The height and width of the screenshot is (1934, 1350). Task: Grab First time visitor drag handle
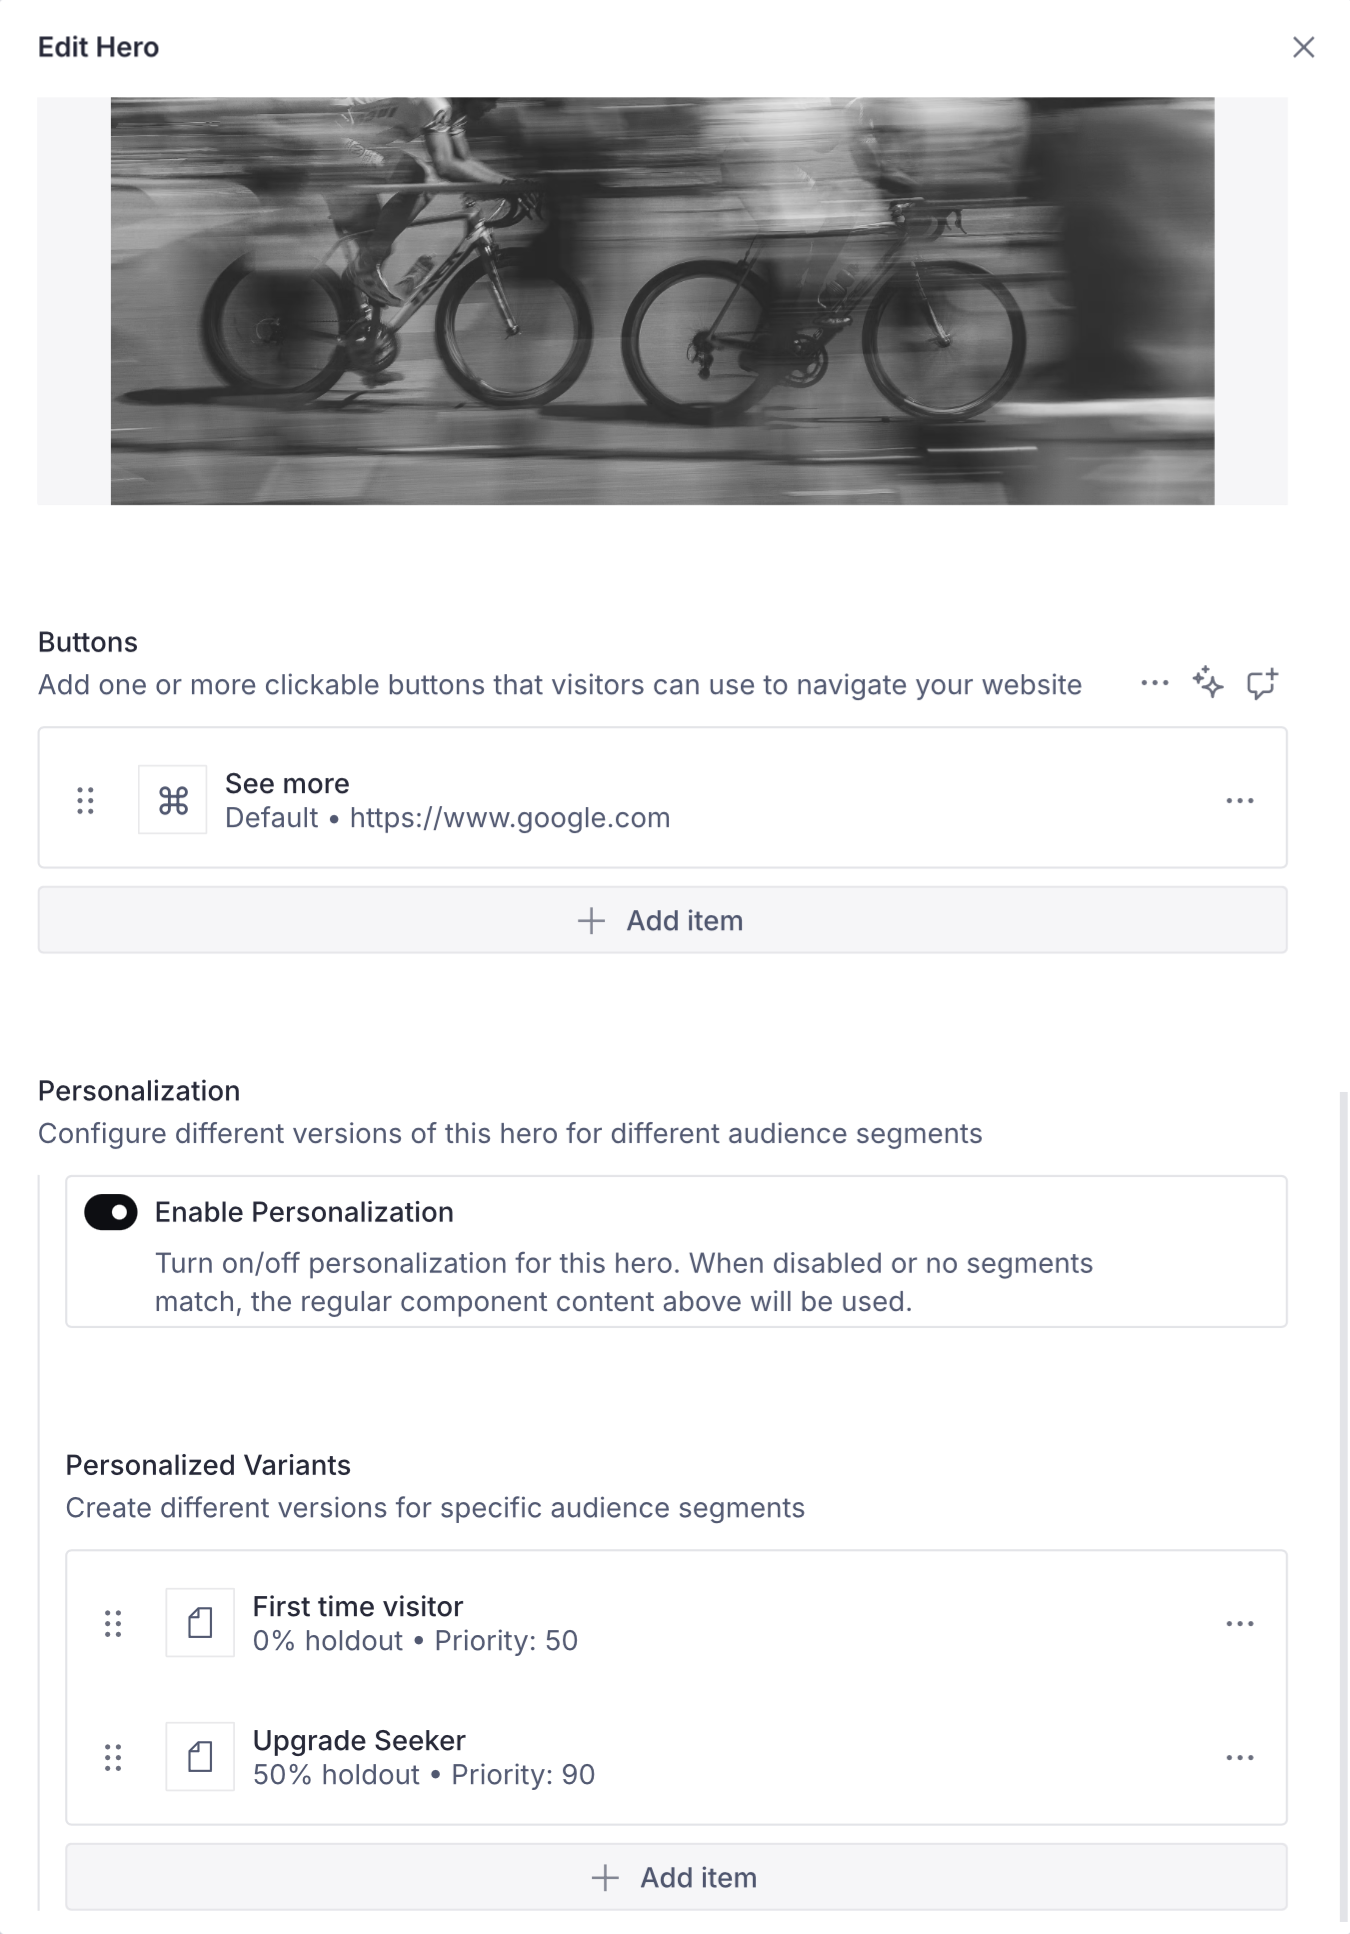113,1623
